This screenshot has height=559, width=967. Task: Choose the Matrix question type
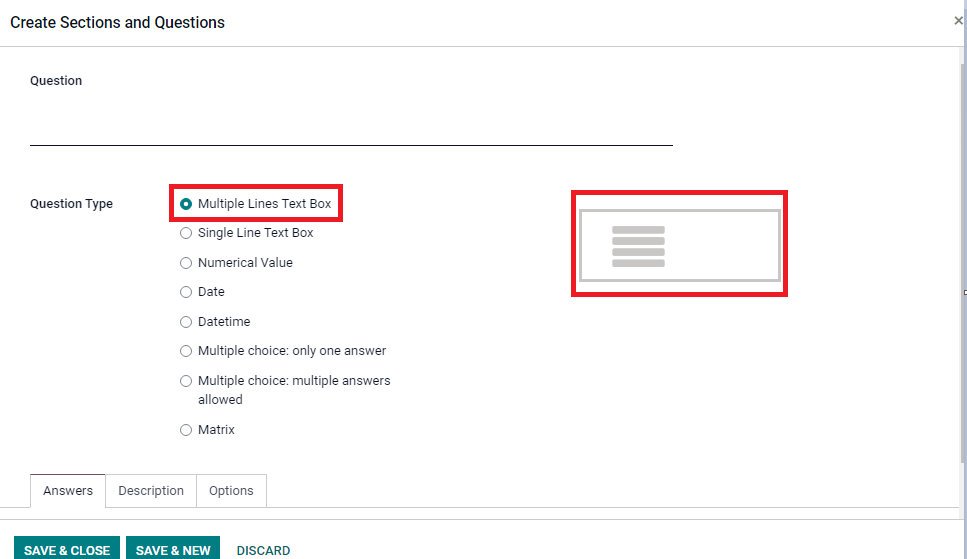186,430
